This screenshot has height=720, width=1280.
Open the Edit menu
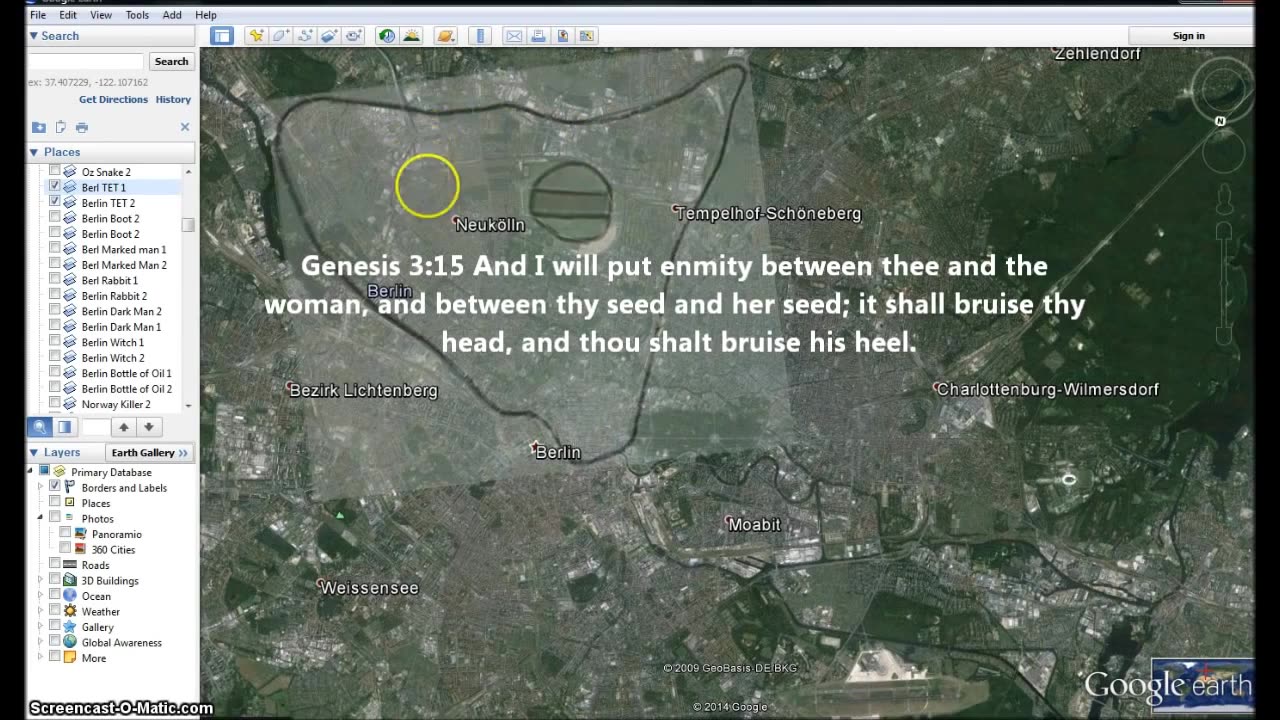click(68, 15)
